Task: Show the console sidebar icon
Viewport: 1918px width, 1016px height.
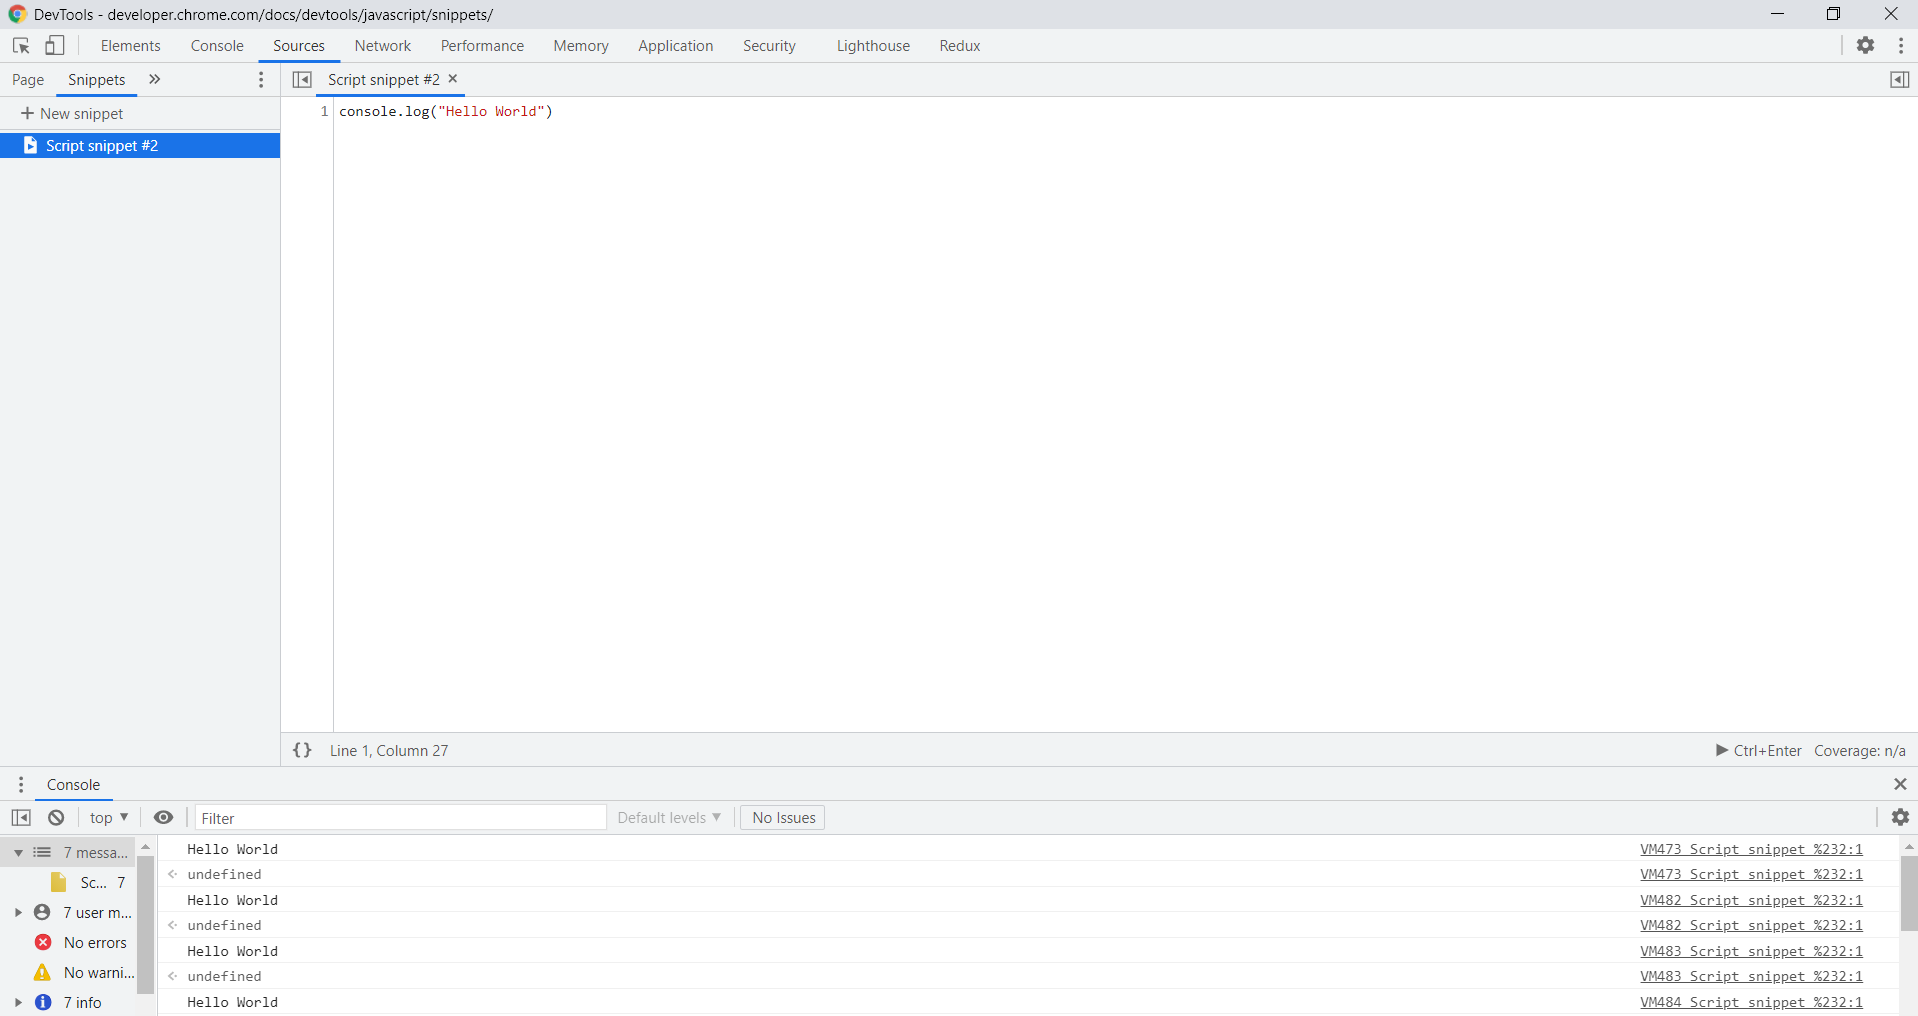Action: click(x=21, y=817)
